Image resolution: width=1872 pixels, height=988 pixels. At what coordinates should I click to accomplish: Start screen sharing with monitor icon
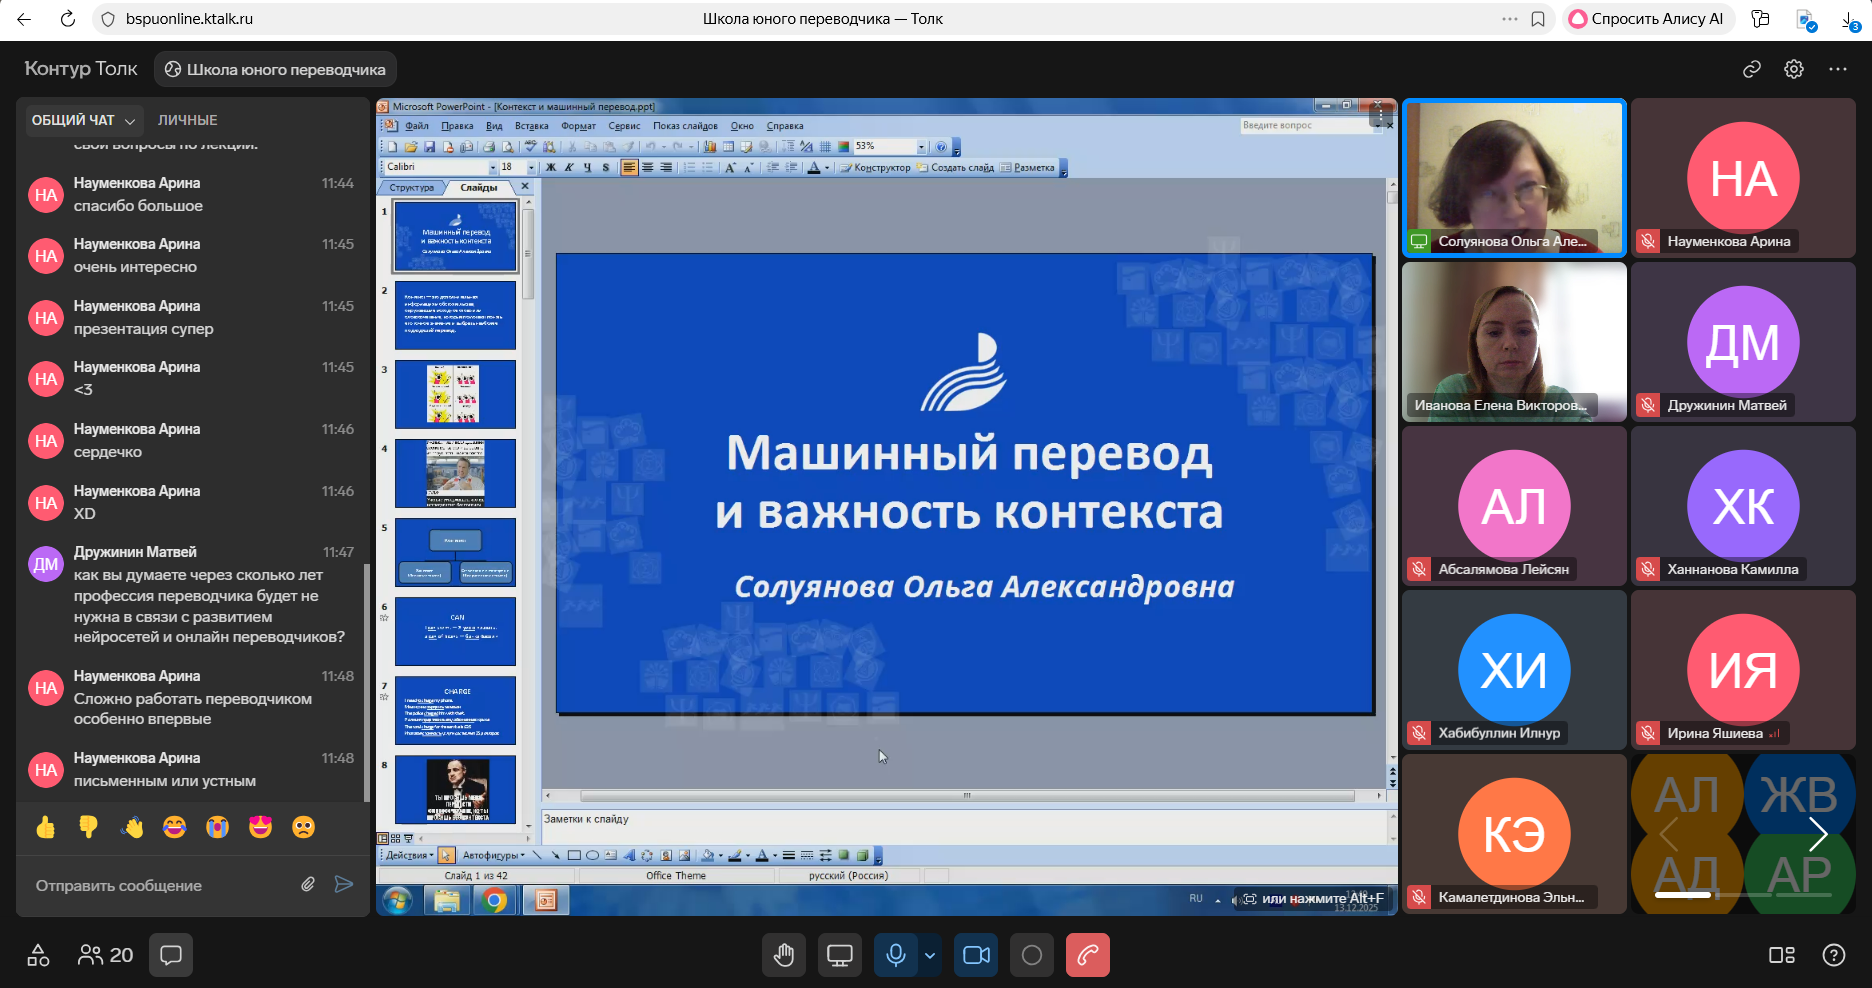click(x=840, y=955)
